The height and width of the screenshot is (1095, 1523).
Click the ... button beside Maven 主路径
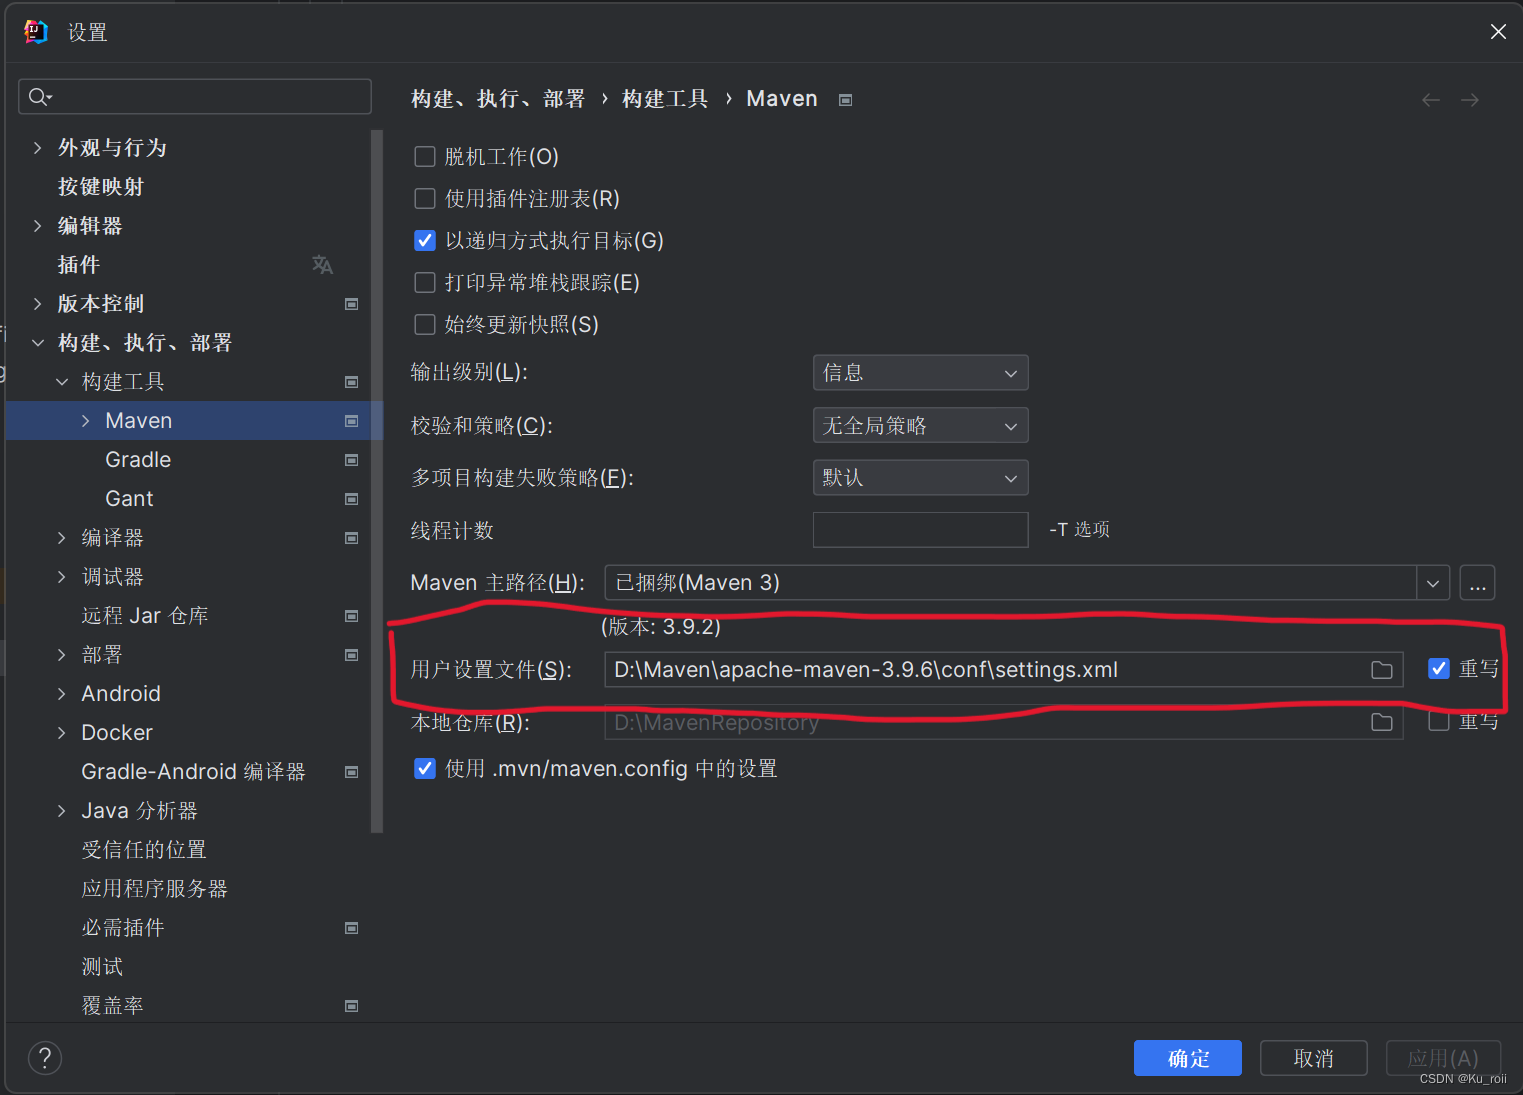[x=1477, y=582]
